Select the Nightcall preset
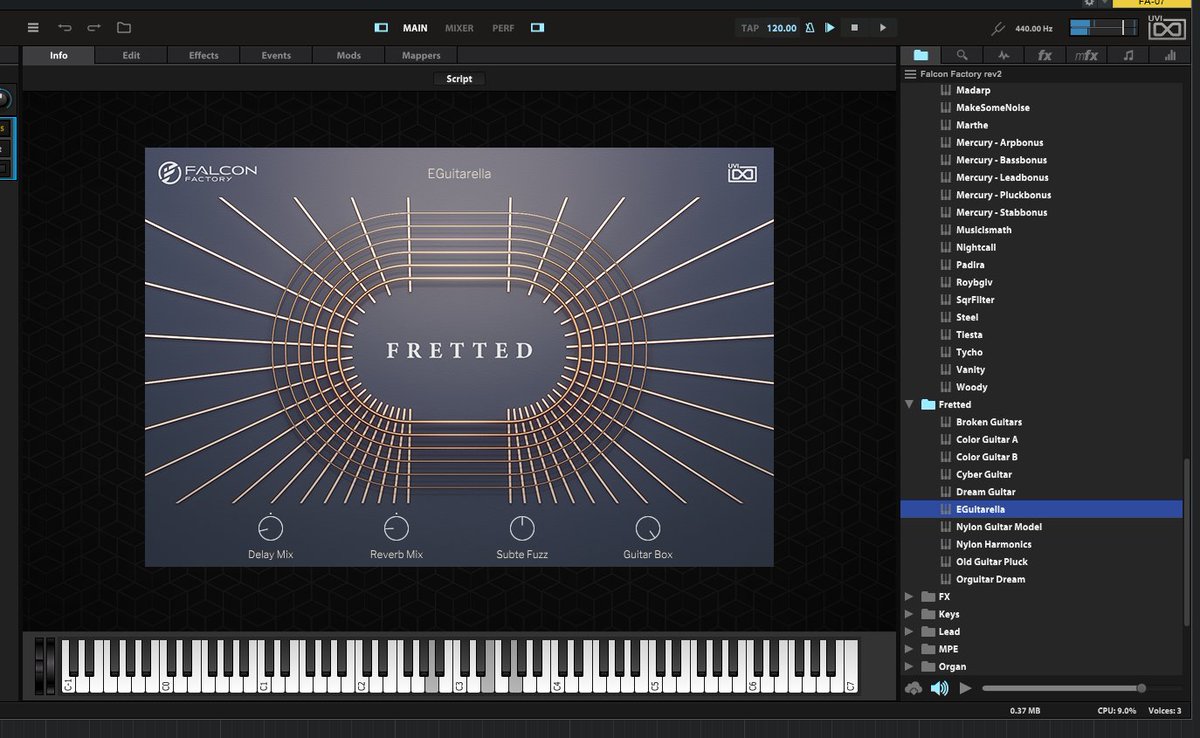The image size is (1200, 738). (x=1041, y=247)
